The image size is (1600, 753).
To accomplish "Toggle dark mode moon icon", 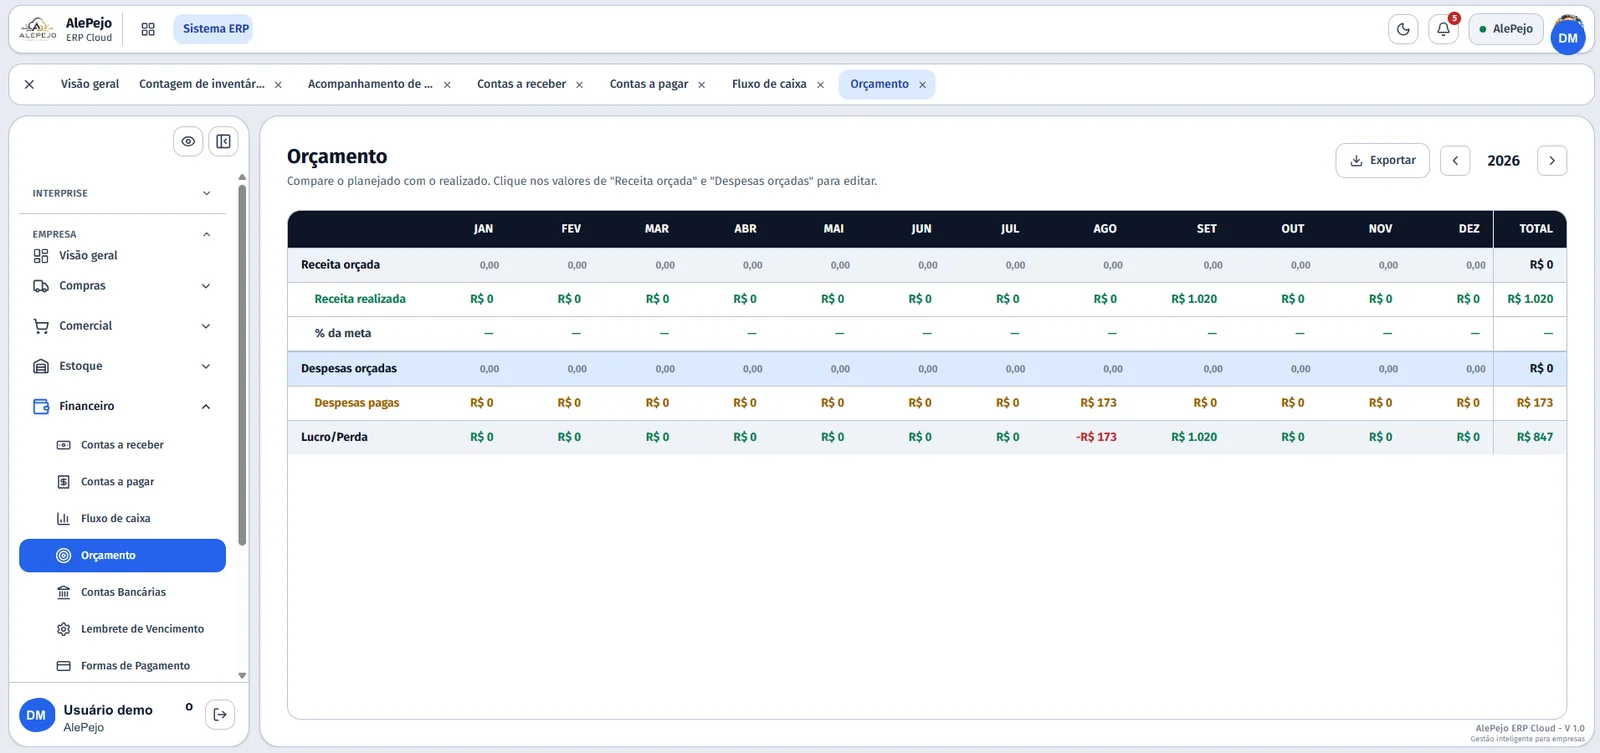I will click(1403, 29).
